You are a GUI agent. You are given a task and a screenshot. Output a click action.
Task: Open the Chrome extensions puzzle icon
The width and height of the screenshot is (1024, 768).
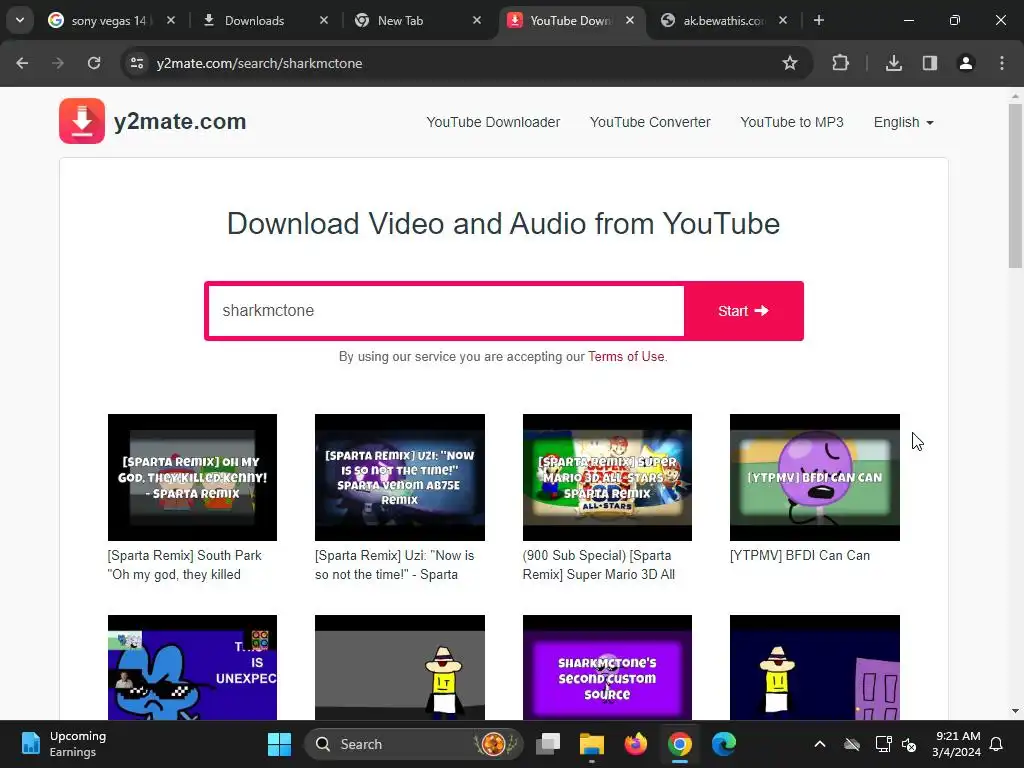(840, 63)
